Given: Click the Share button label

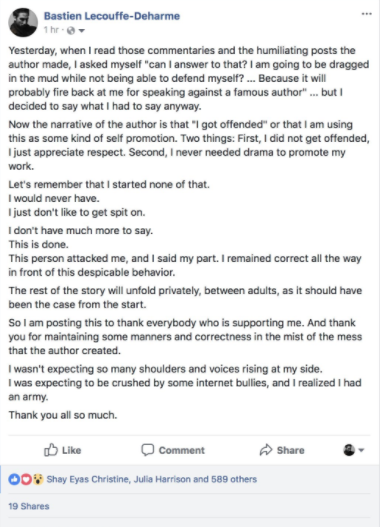Looking at the screenshot, I should [x=291, y=450].
